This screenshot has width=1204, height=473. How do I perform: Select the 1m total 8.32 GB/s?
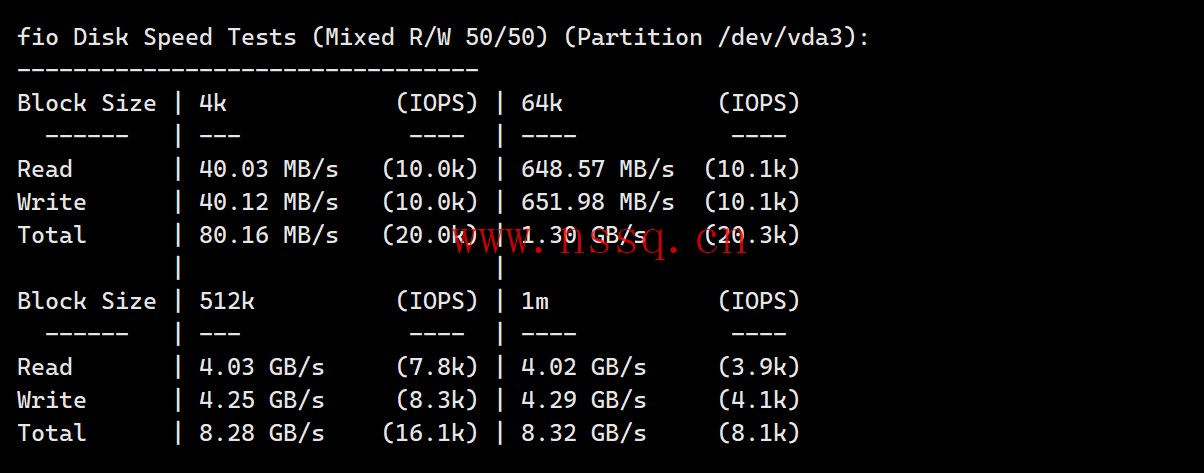[584, 433]
